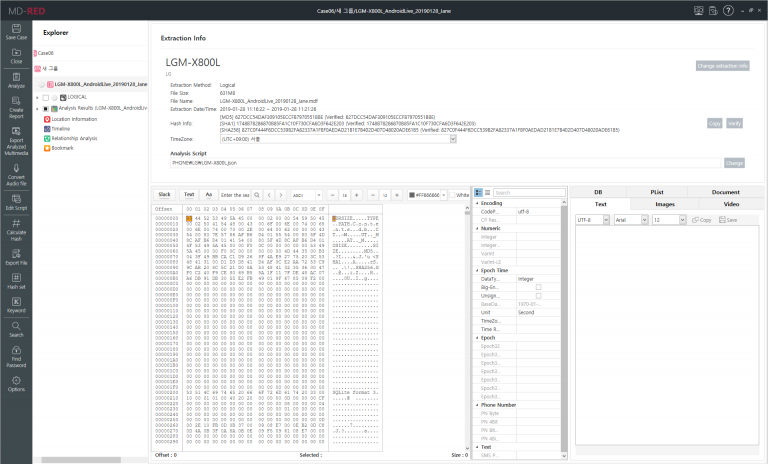Click the hex search input field
Image resolution: width=768 pixels, height=464 pixels.
[x=235, y=195]
